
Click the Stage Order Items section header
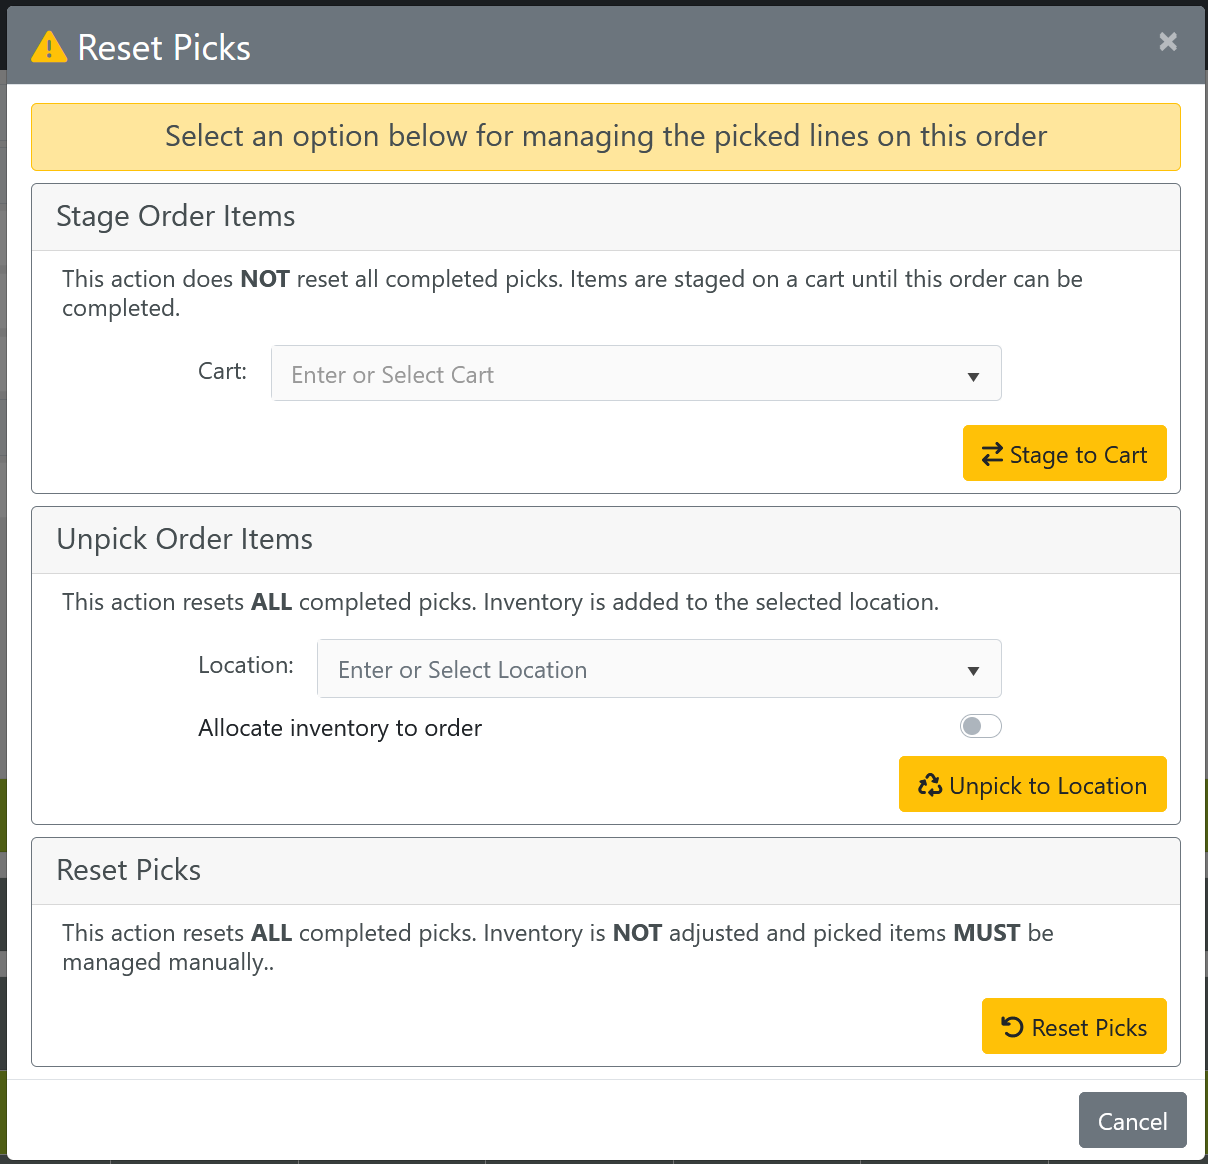[x=176, y=217]
